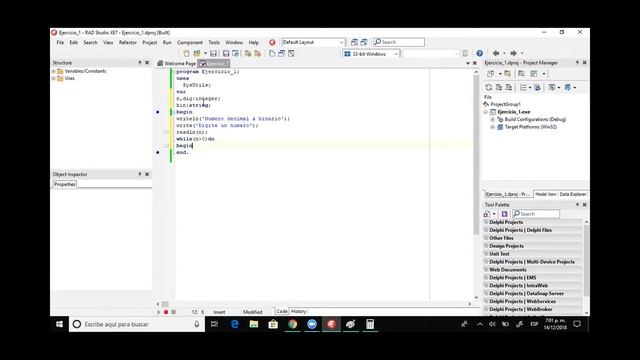Image resolution: width=640 pixels, height=360 pixels.
Task: Toggle breakpoint on the first begin line
Action: point(158,112)
